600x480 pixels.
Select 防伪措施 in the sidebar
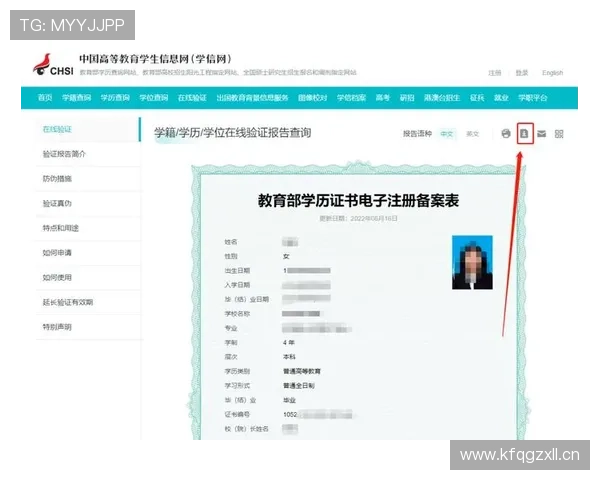click(x=88, y=179)
